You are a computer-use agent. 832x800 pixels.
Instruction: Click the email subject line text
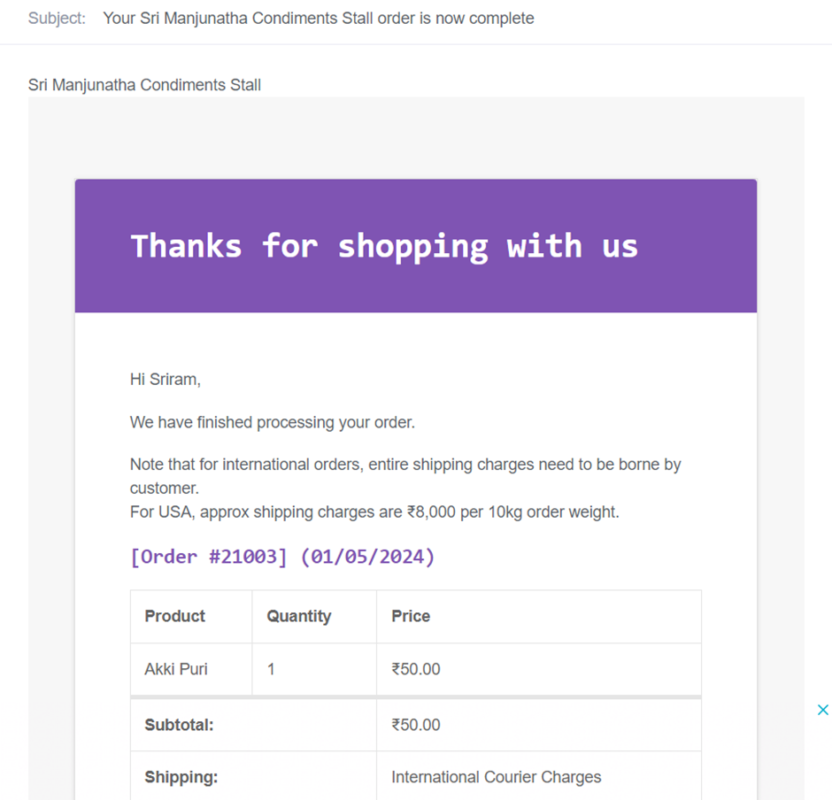coord(318,19)
